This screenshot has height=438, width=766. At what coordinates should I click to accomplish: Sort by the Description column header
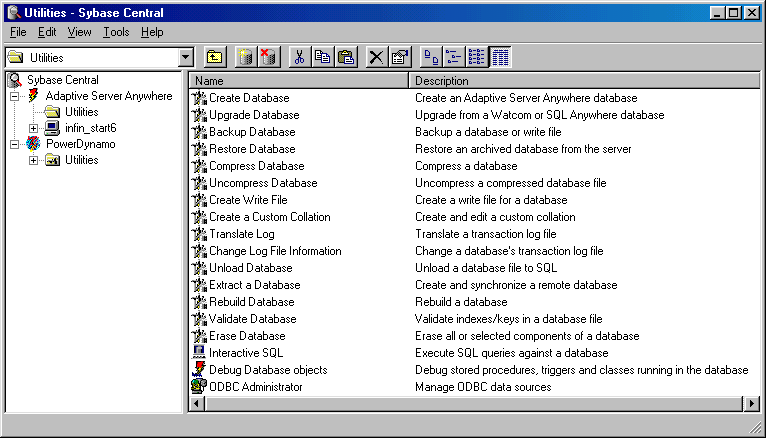[584, 81]
